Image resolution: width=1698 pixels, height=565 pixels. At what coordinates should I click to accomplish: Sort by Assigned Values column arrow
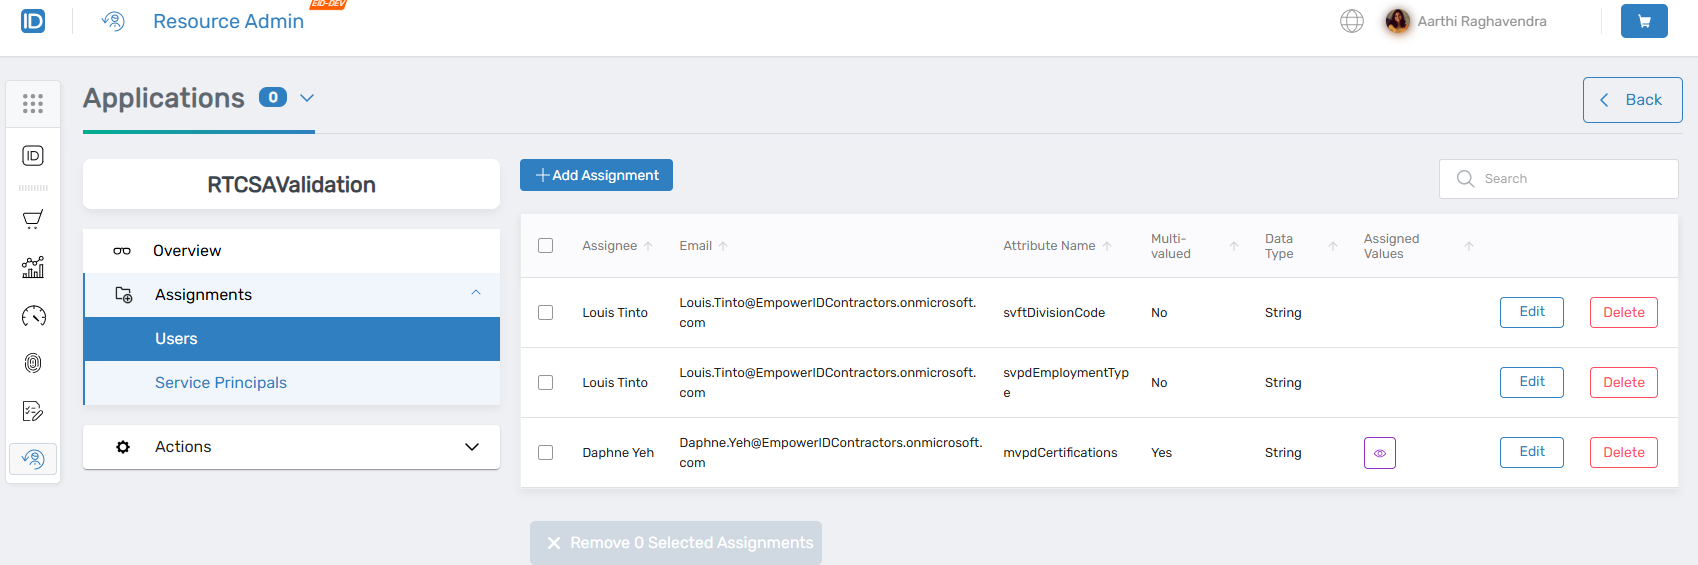click(x=1469, y=246)
